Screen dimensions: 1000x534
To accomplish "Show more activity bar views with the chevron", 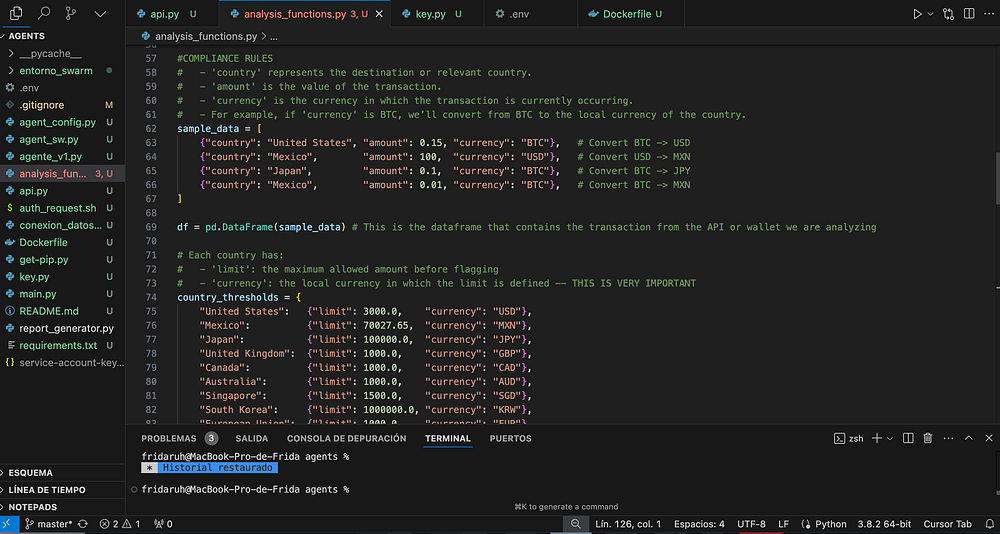I will (100, 14).
